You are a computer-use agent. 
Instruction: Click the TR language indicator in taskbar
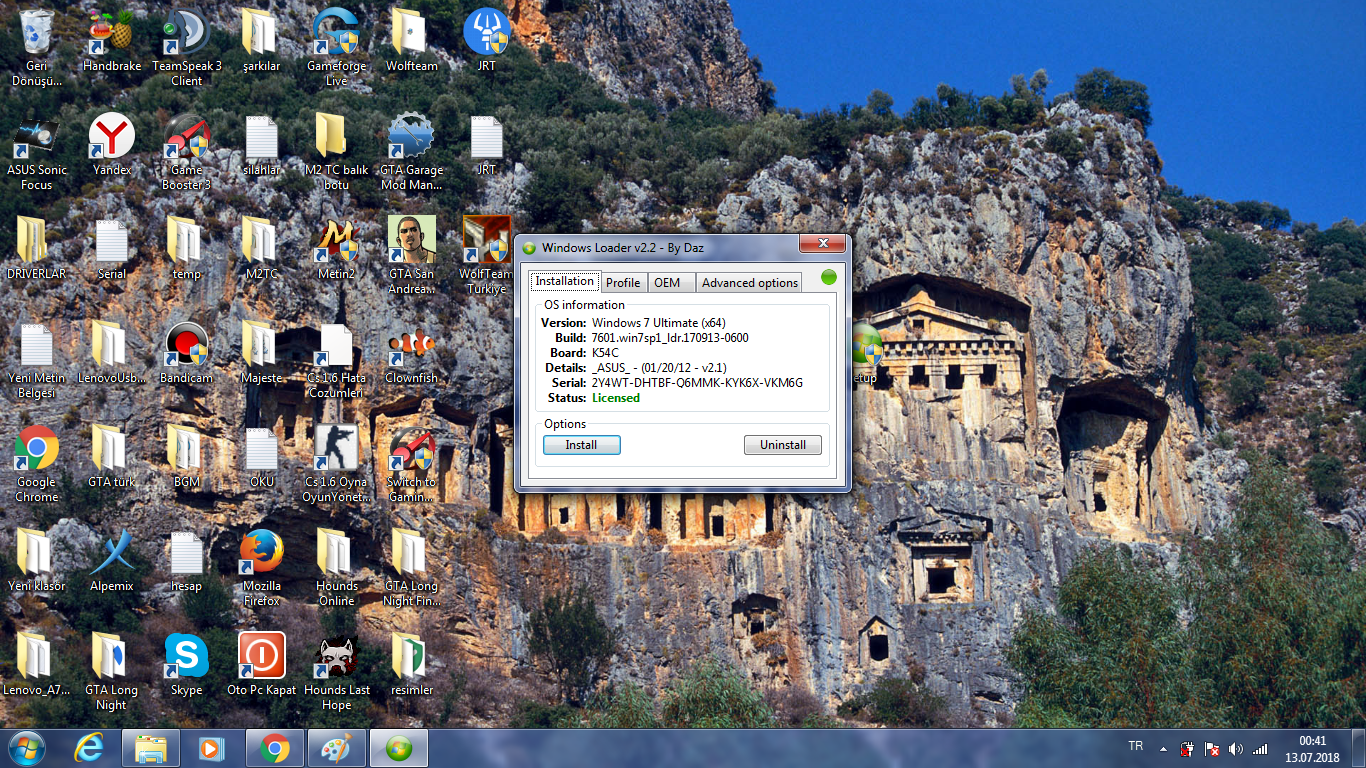1136,746
